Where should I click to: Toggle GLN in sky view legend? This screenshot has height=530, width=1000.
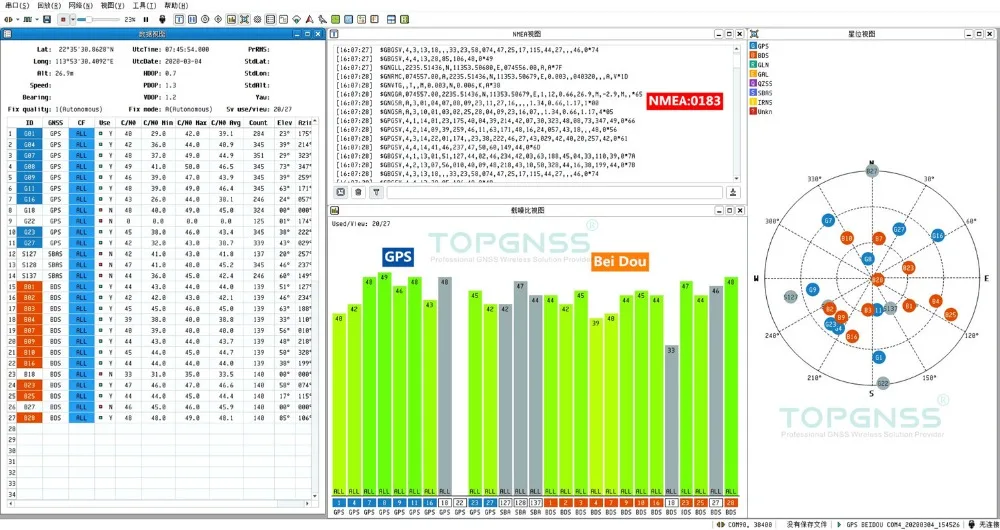pyautogui.click(x=760, y=65)
